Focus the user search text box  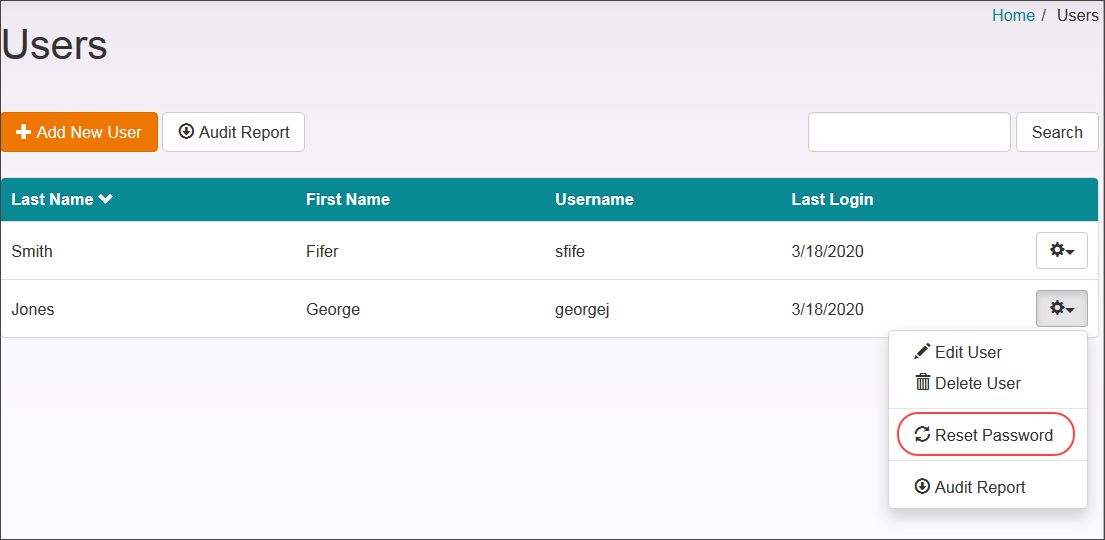[x=909, y=132]
